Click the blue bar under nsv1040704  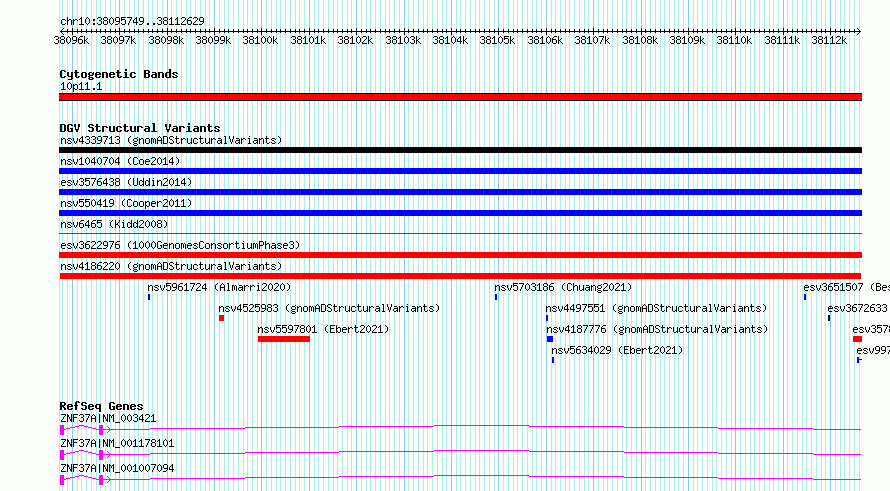[460, 171]
